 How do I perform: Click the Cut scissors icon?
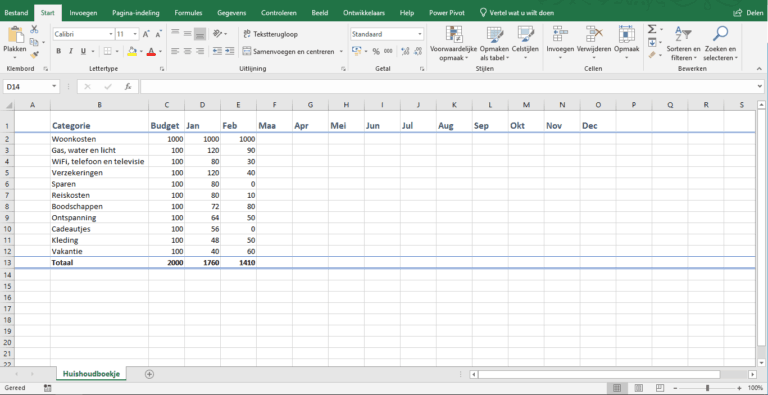pos(34,29)
